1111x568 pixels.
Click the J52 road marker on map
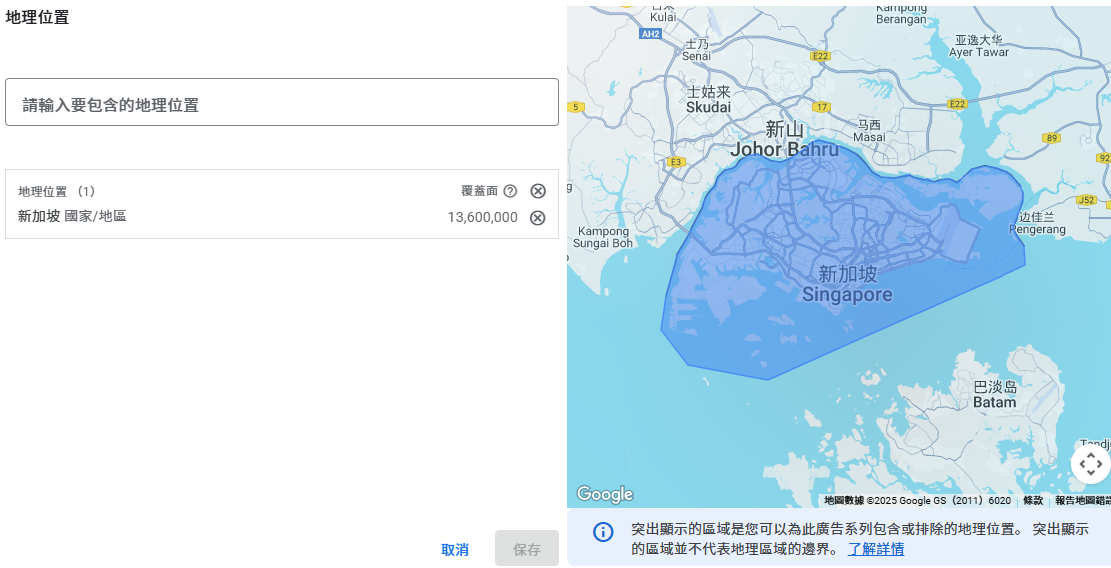tap(1086, 200)
